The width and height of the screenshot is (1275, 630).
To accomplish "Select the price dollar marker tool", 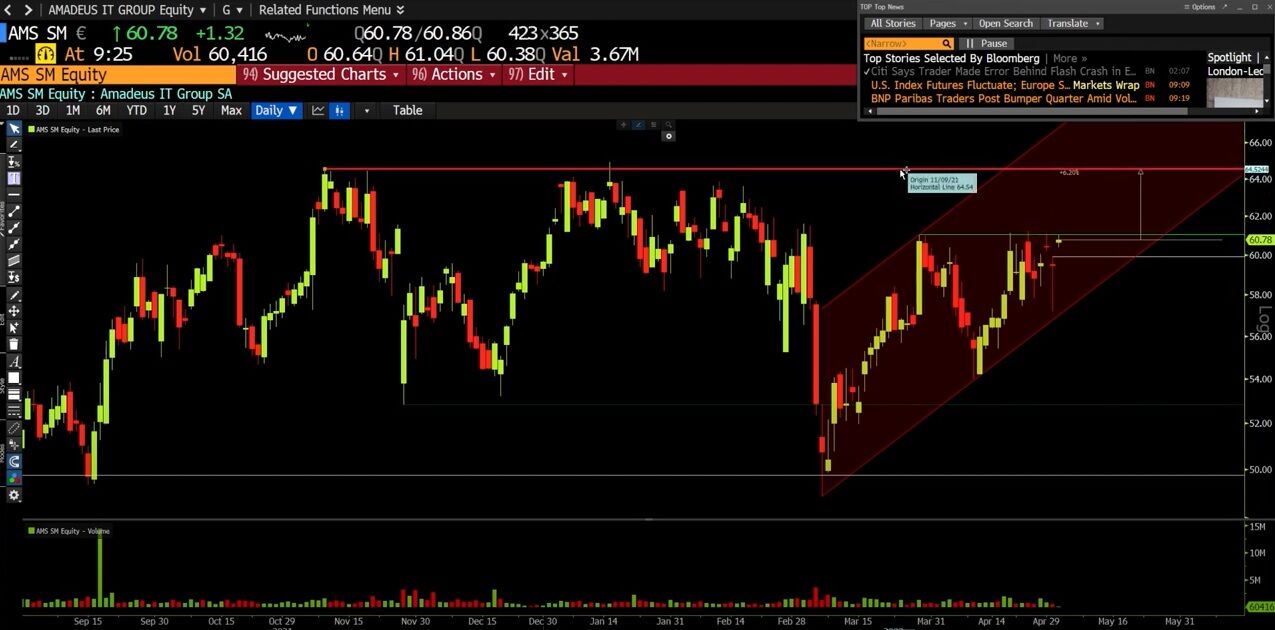I will point(14,277).
